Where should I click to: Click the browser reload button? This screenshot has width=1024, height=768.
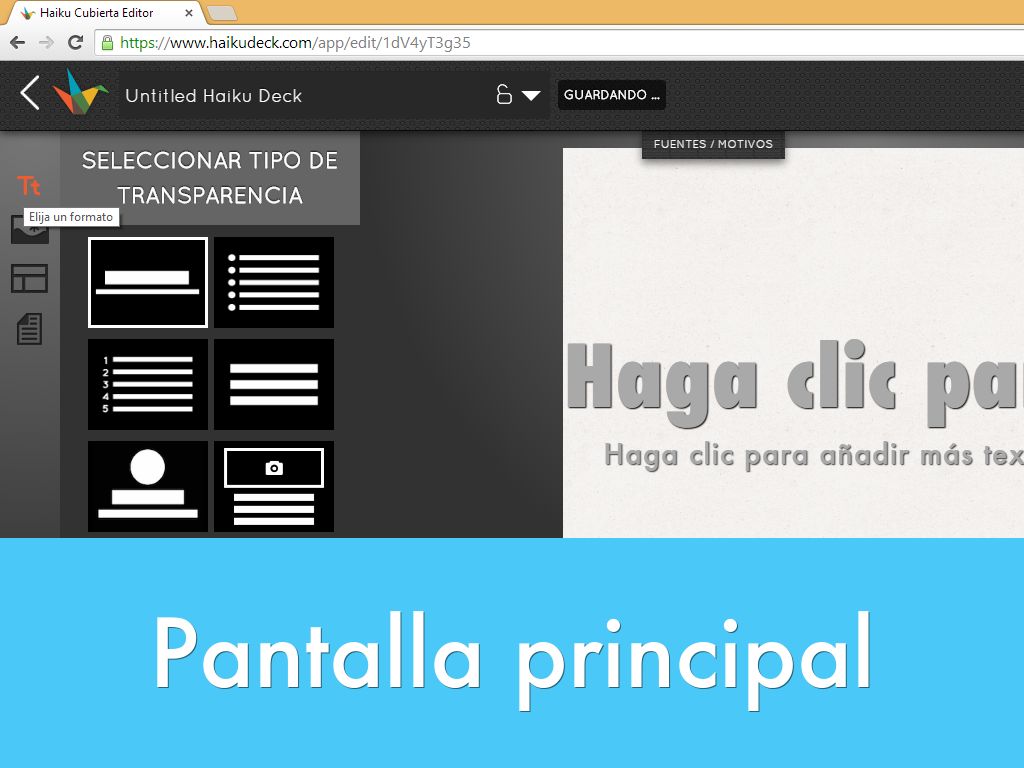75,42
